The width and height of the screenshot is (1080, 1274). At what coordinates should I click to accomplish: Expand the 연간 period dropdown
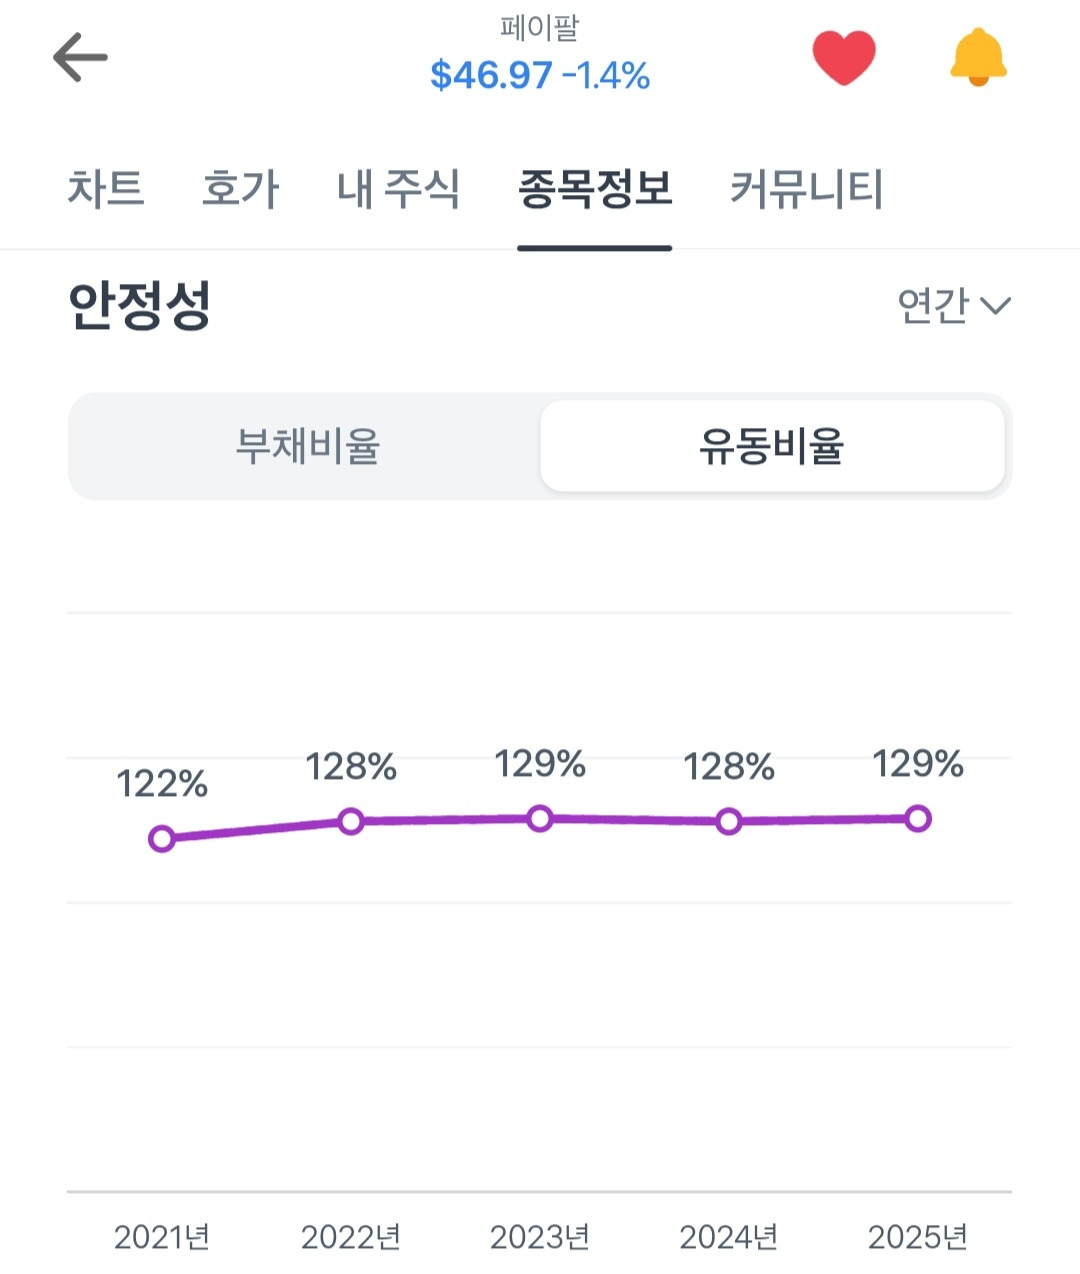tap(953, 305)
